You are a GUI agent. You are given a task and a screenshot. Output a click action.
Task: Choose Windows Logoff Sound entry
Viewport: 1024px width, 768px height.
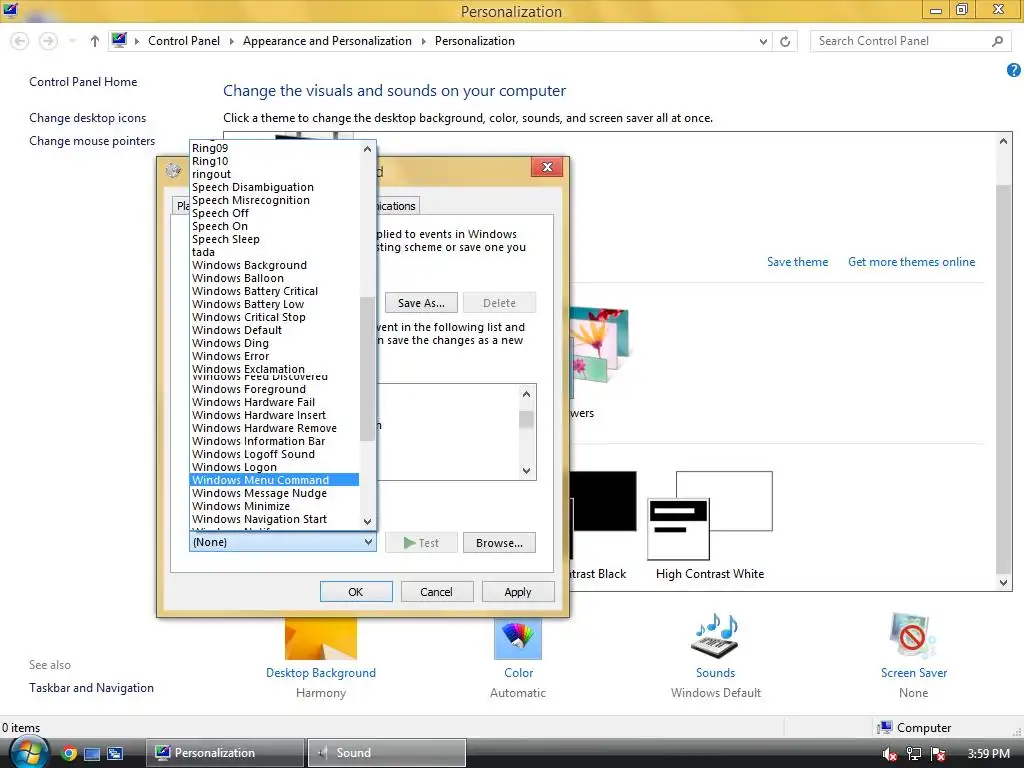click(274, 454)
